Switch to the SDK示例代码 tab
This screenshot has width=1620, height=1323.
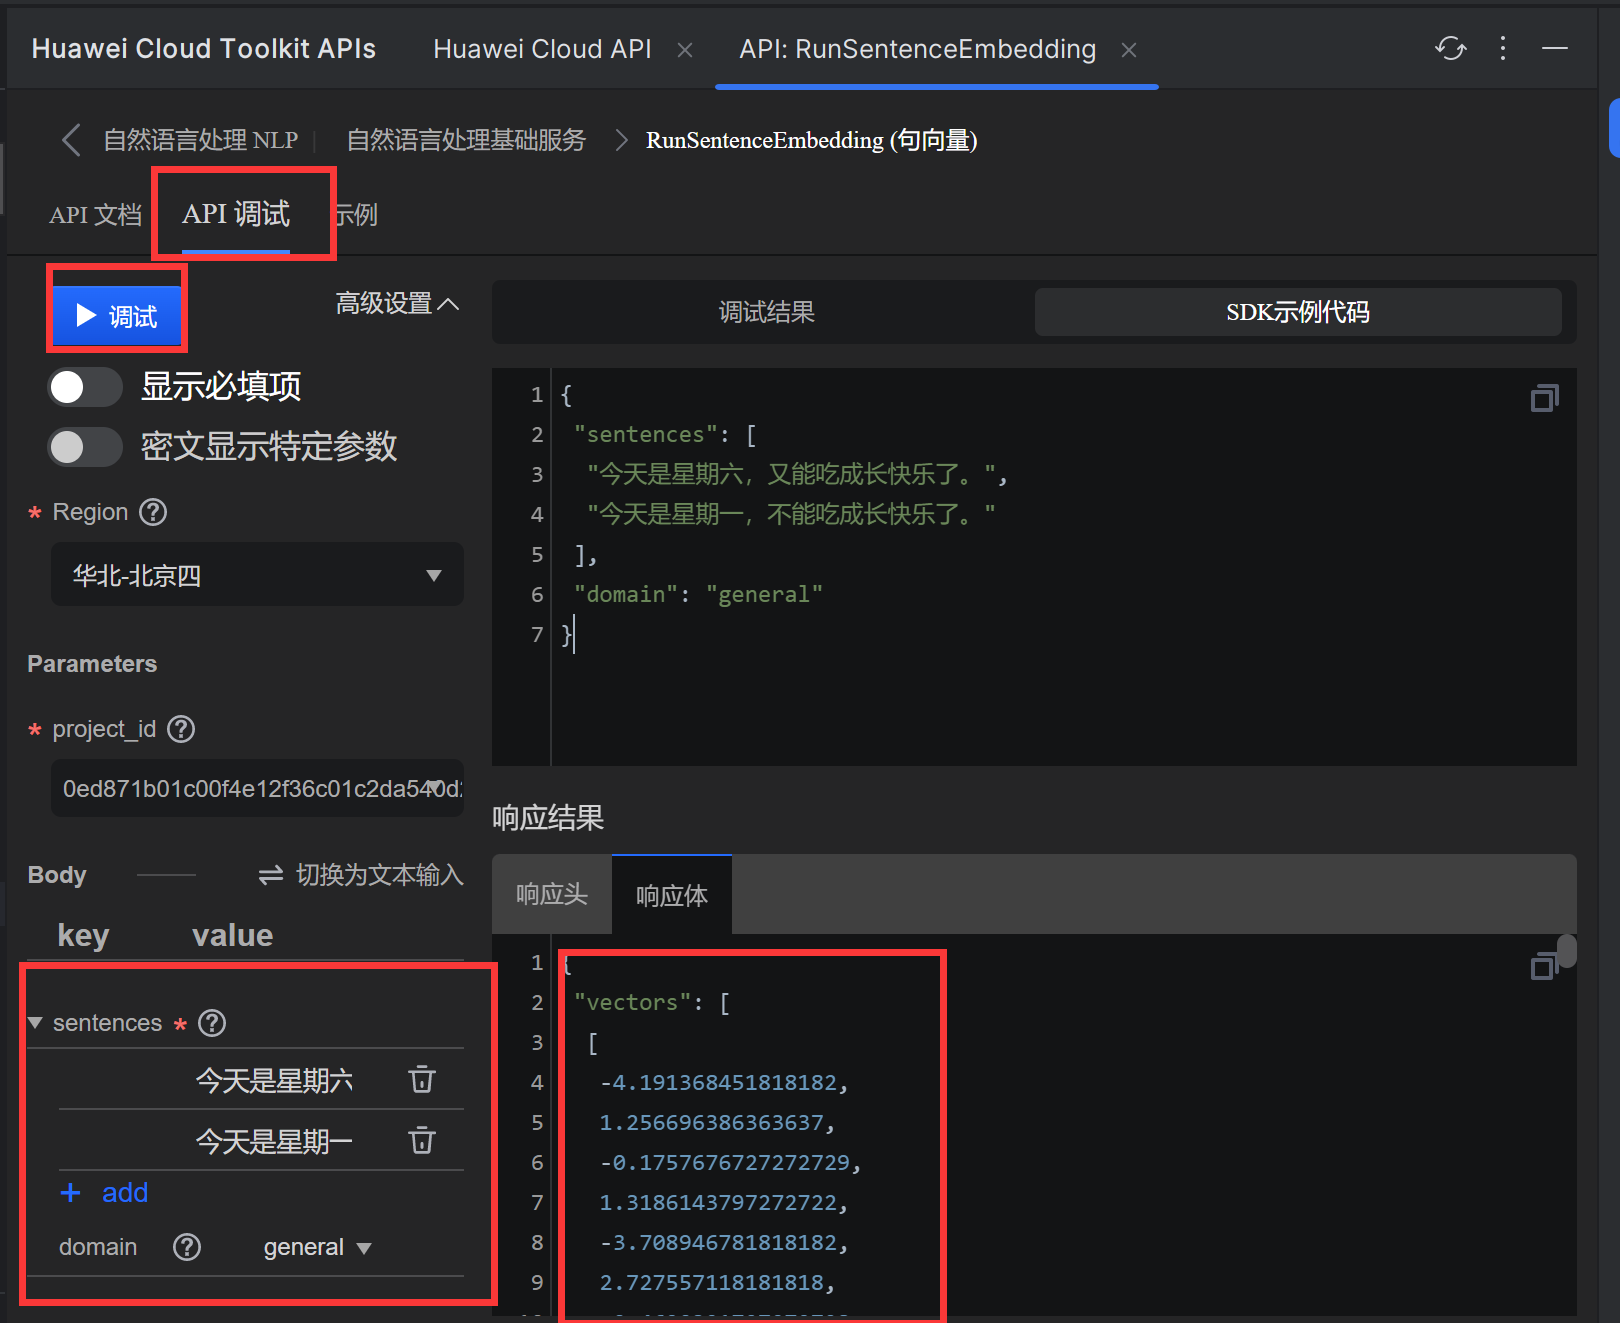coord(1298,312)
